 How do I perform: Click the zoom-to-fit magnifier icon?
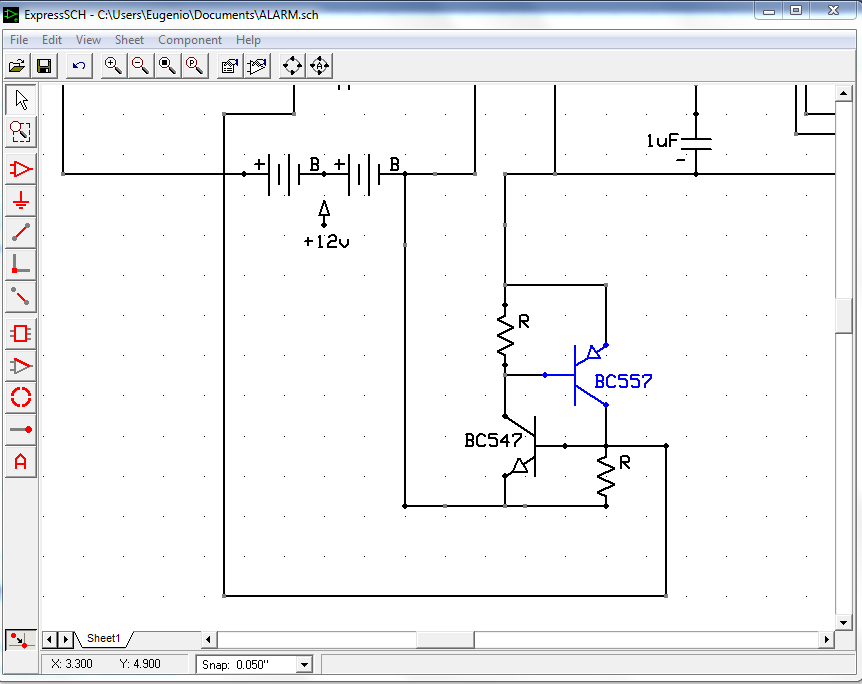[x=168, y=66]
